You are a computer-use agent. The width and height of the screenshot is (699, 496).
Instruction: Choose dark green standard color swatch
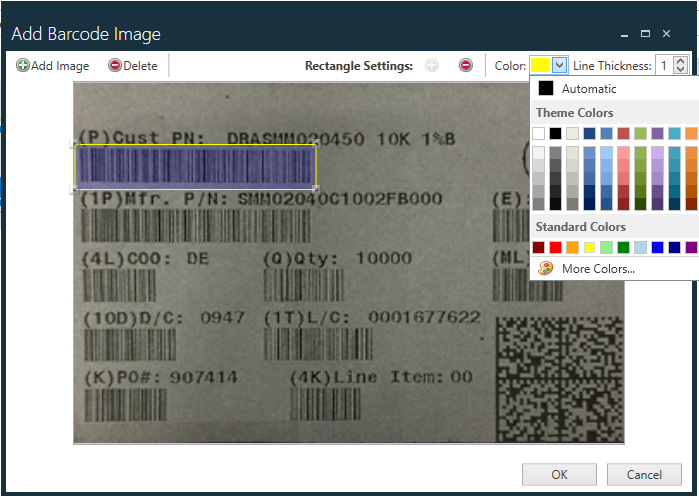pos(623,247)
